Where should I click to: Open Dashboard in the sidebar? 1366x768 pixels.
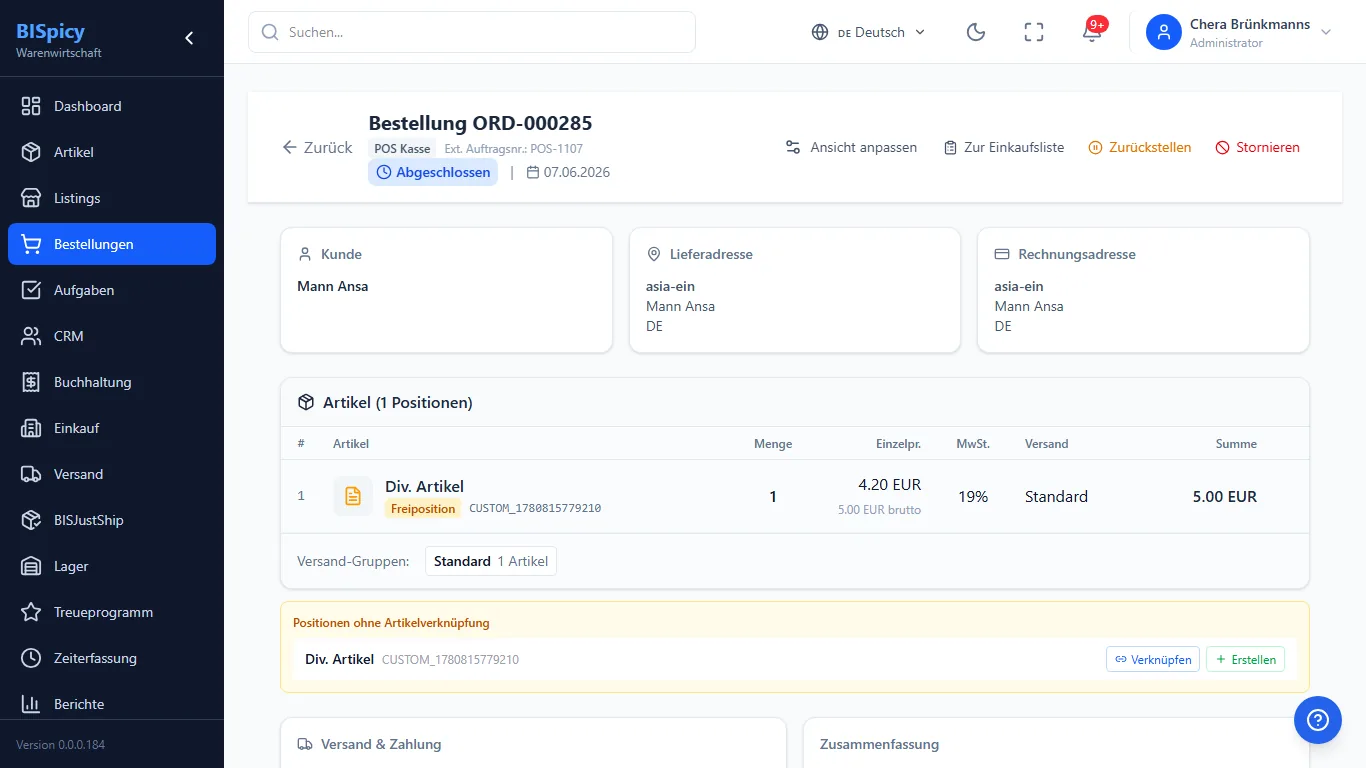pos(112,106)
